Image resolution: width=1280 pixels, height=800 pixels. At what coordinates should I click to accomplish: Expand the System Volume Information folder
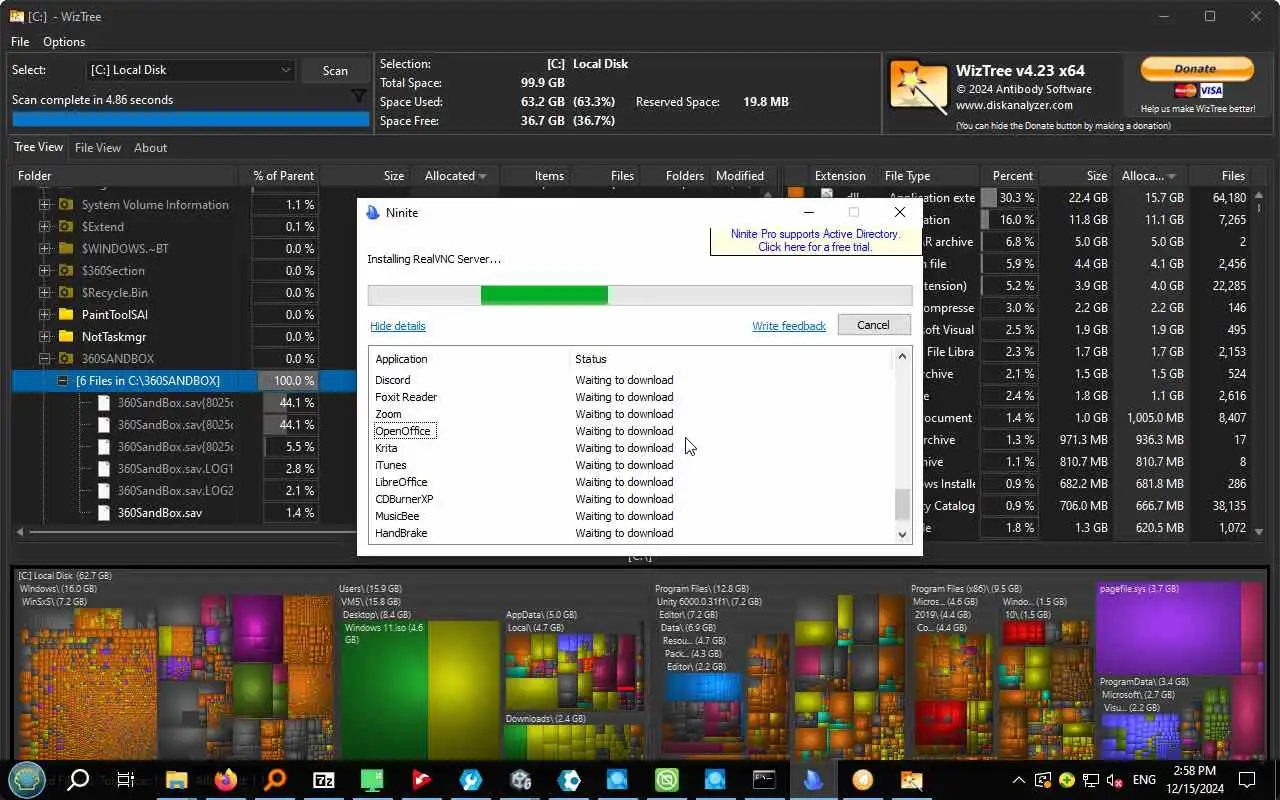pos(44,204)
